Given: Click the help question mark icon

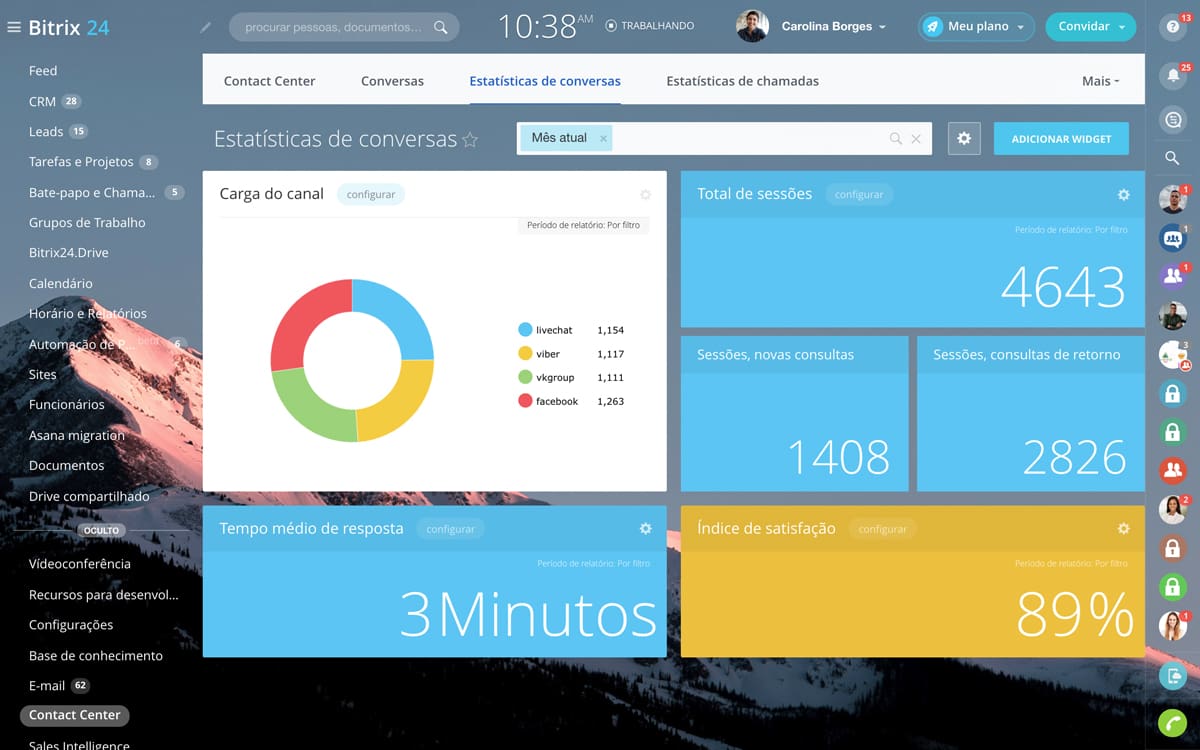Looking at the screenshot, I should (x=1171, y=28).
